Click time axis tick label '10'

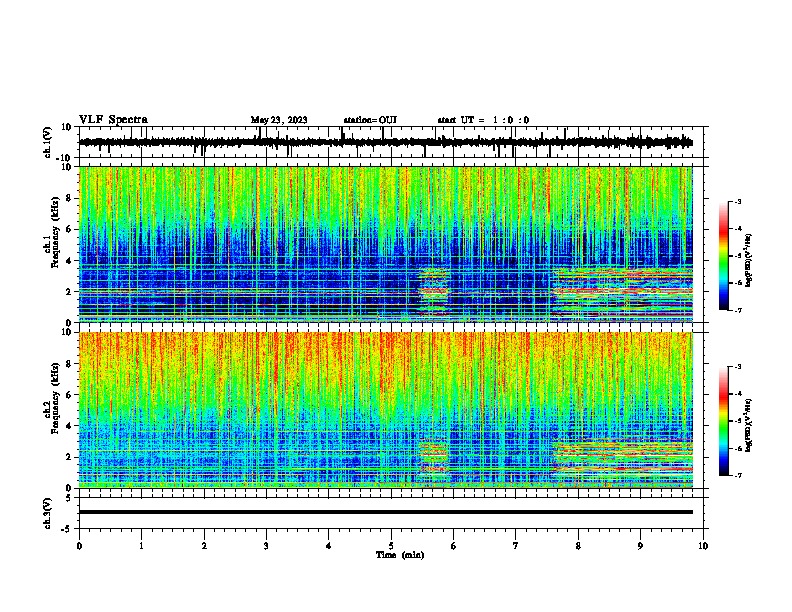[703, 546]
